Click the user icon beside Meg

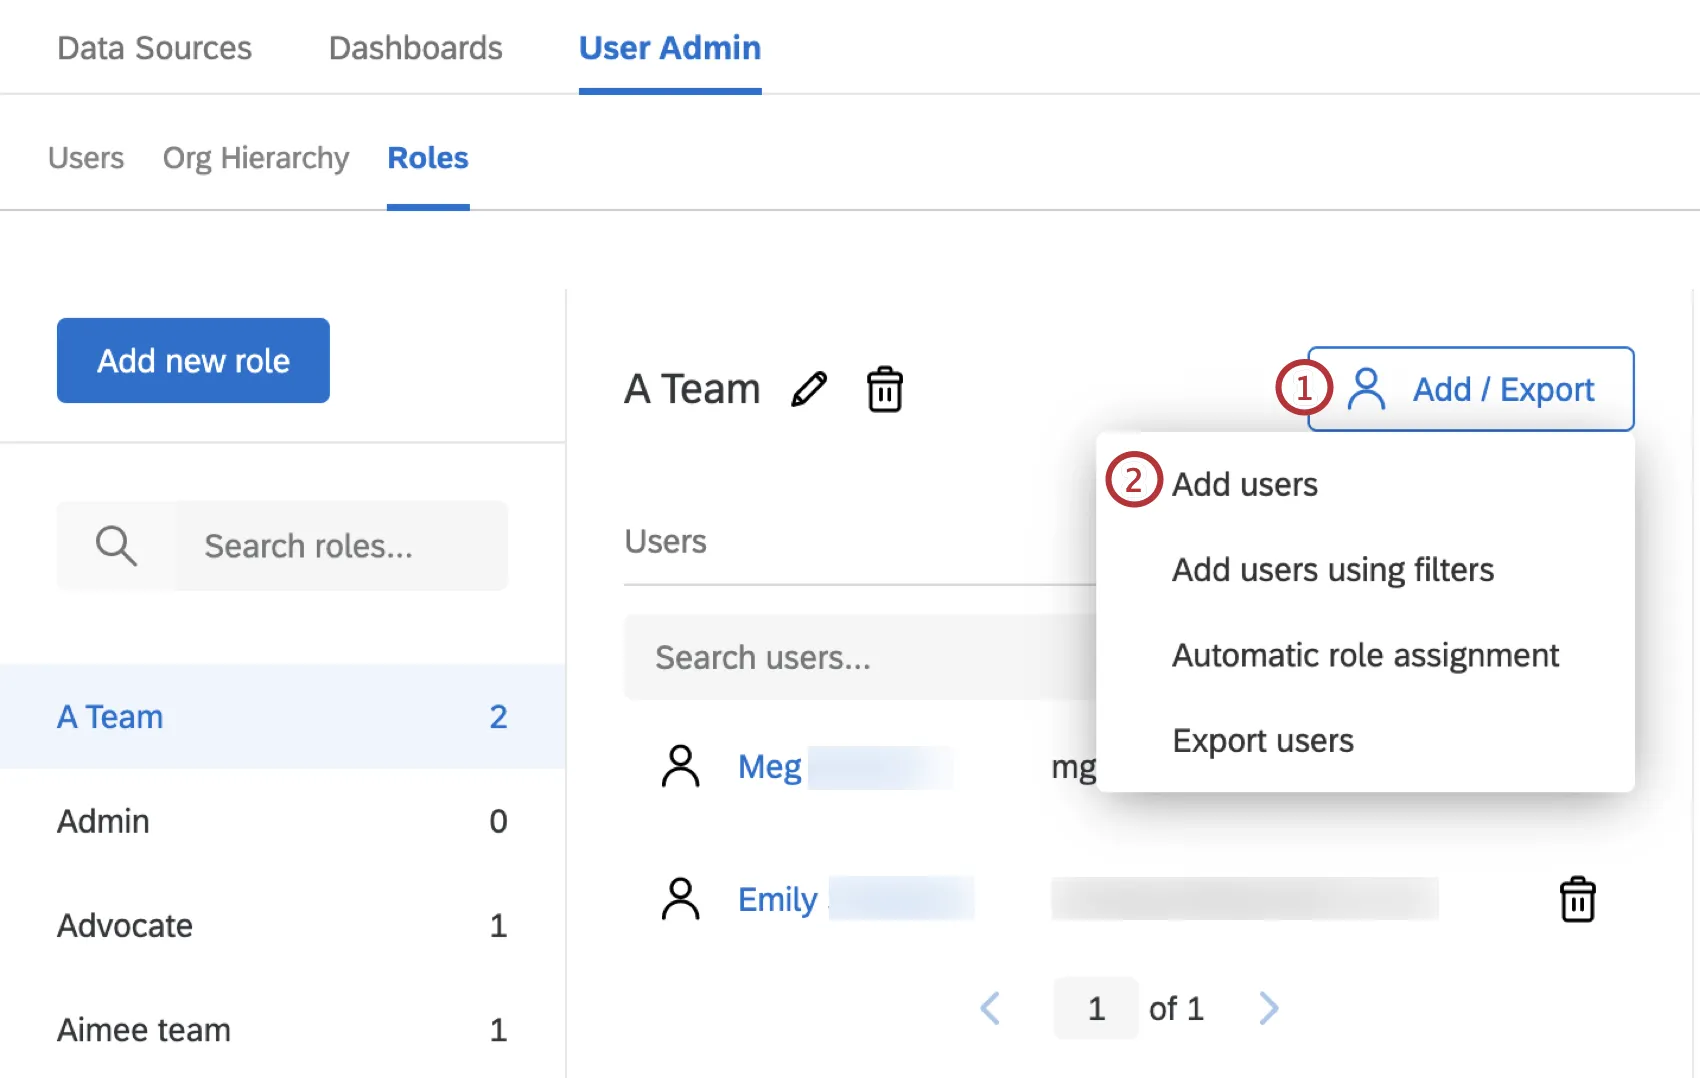[x=680, y=767]
